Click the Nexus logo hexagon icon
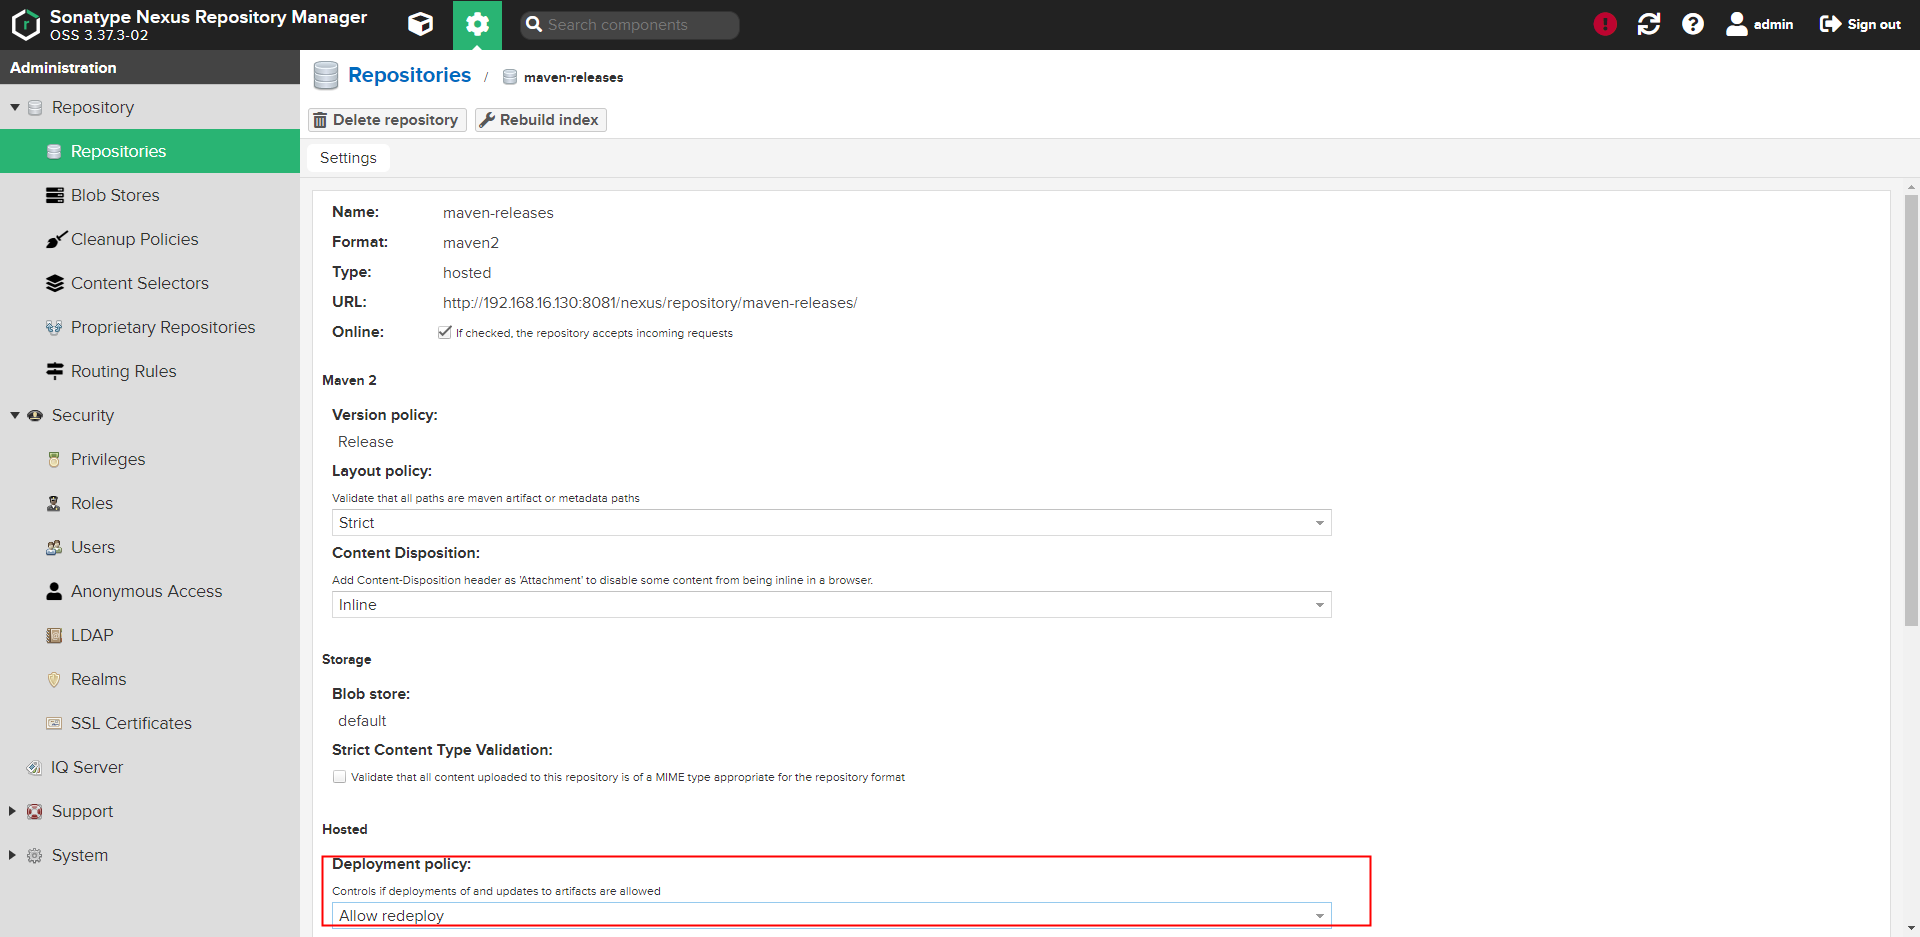Screen dimensions: 1920x937 point(26,24)
